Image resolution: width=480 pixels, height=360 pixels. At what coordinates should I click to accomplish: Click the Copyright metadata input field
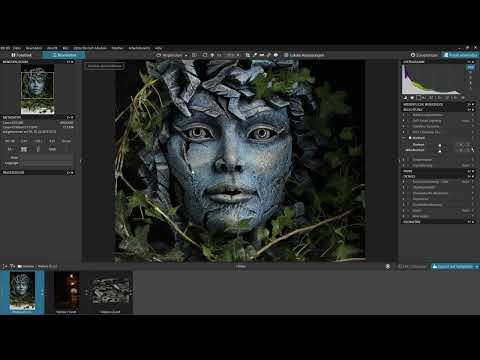point(48,163)
